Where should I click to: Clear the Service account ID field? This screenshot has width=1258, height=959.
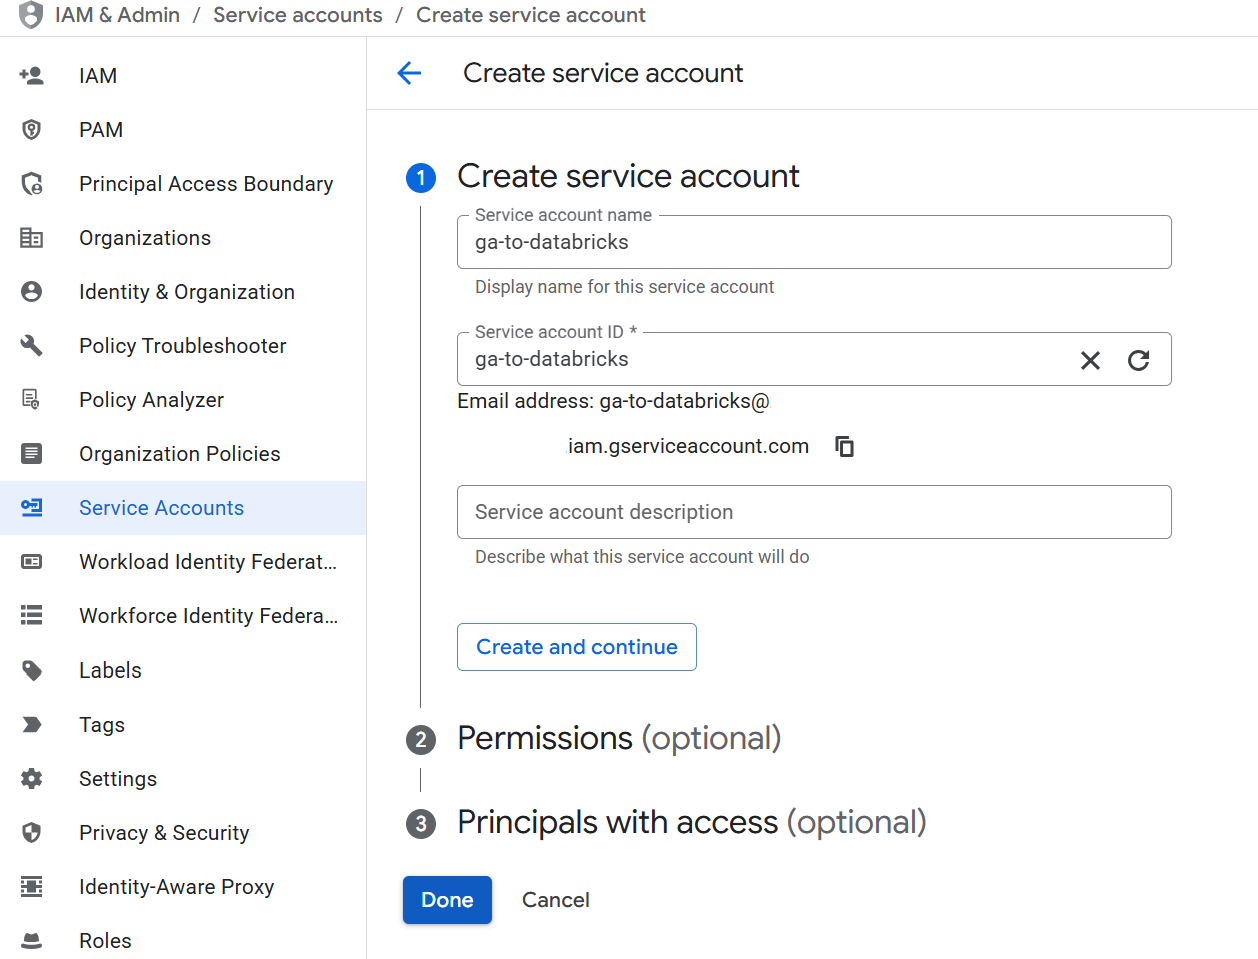click(1090, 360)
